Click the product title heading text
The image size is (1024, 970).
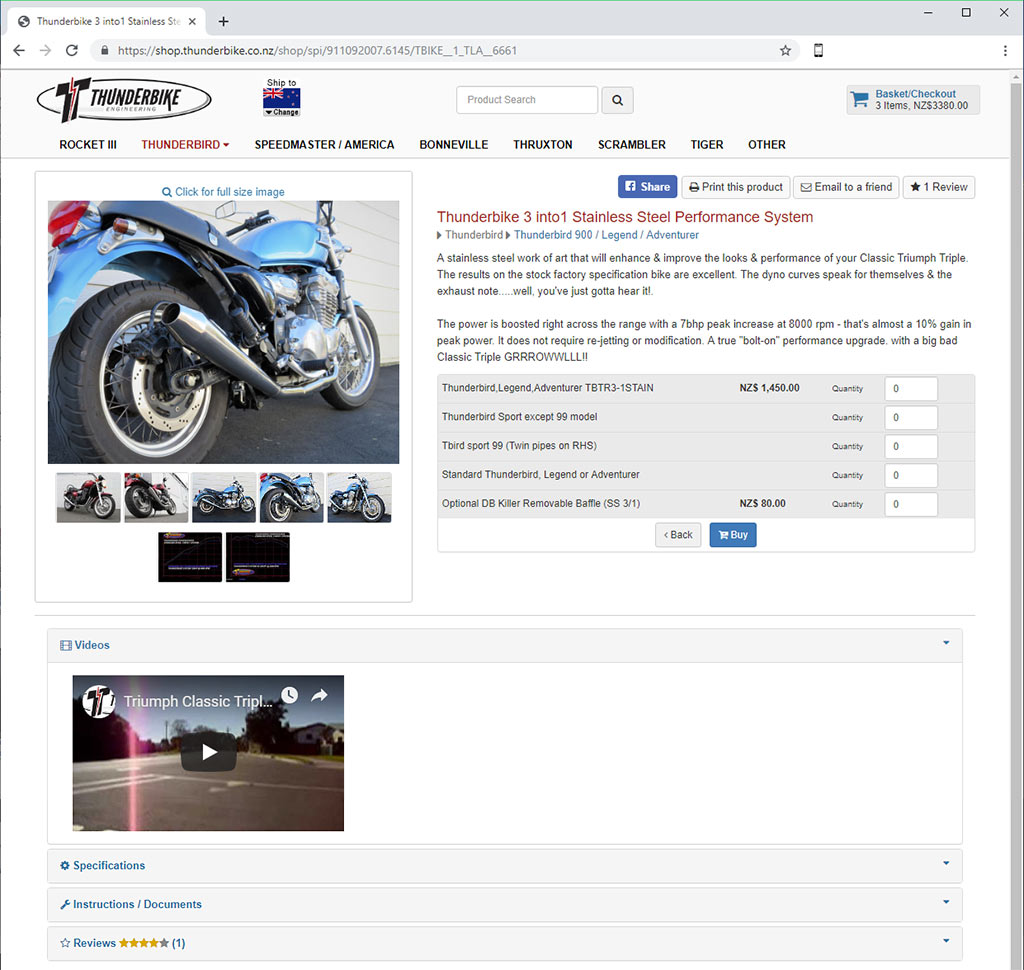point(624,217)
